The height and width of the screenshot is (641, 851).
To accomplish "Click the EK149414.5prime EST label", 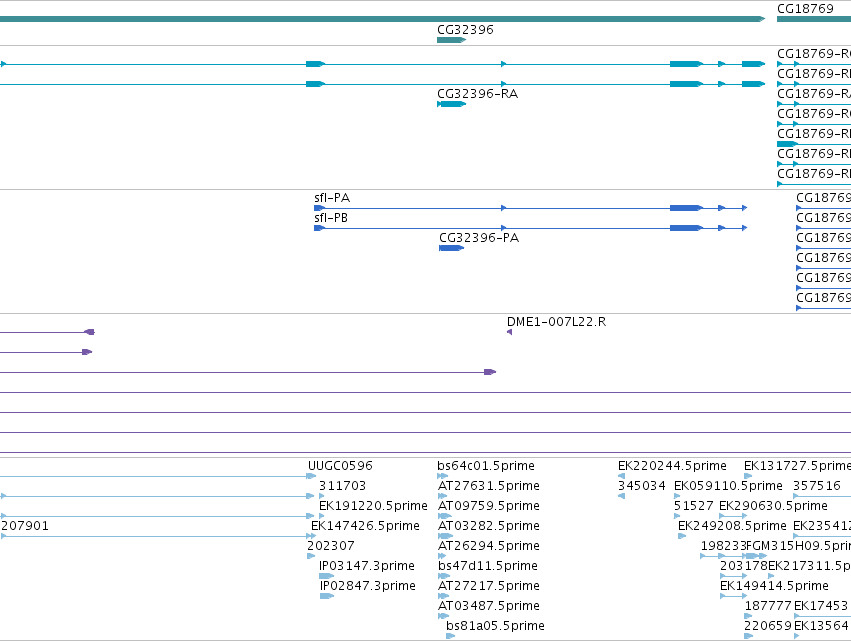I will [774, 586].
